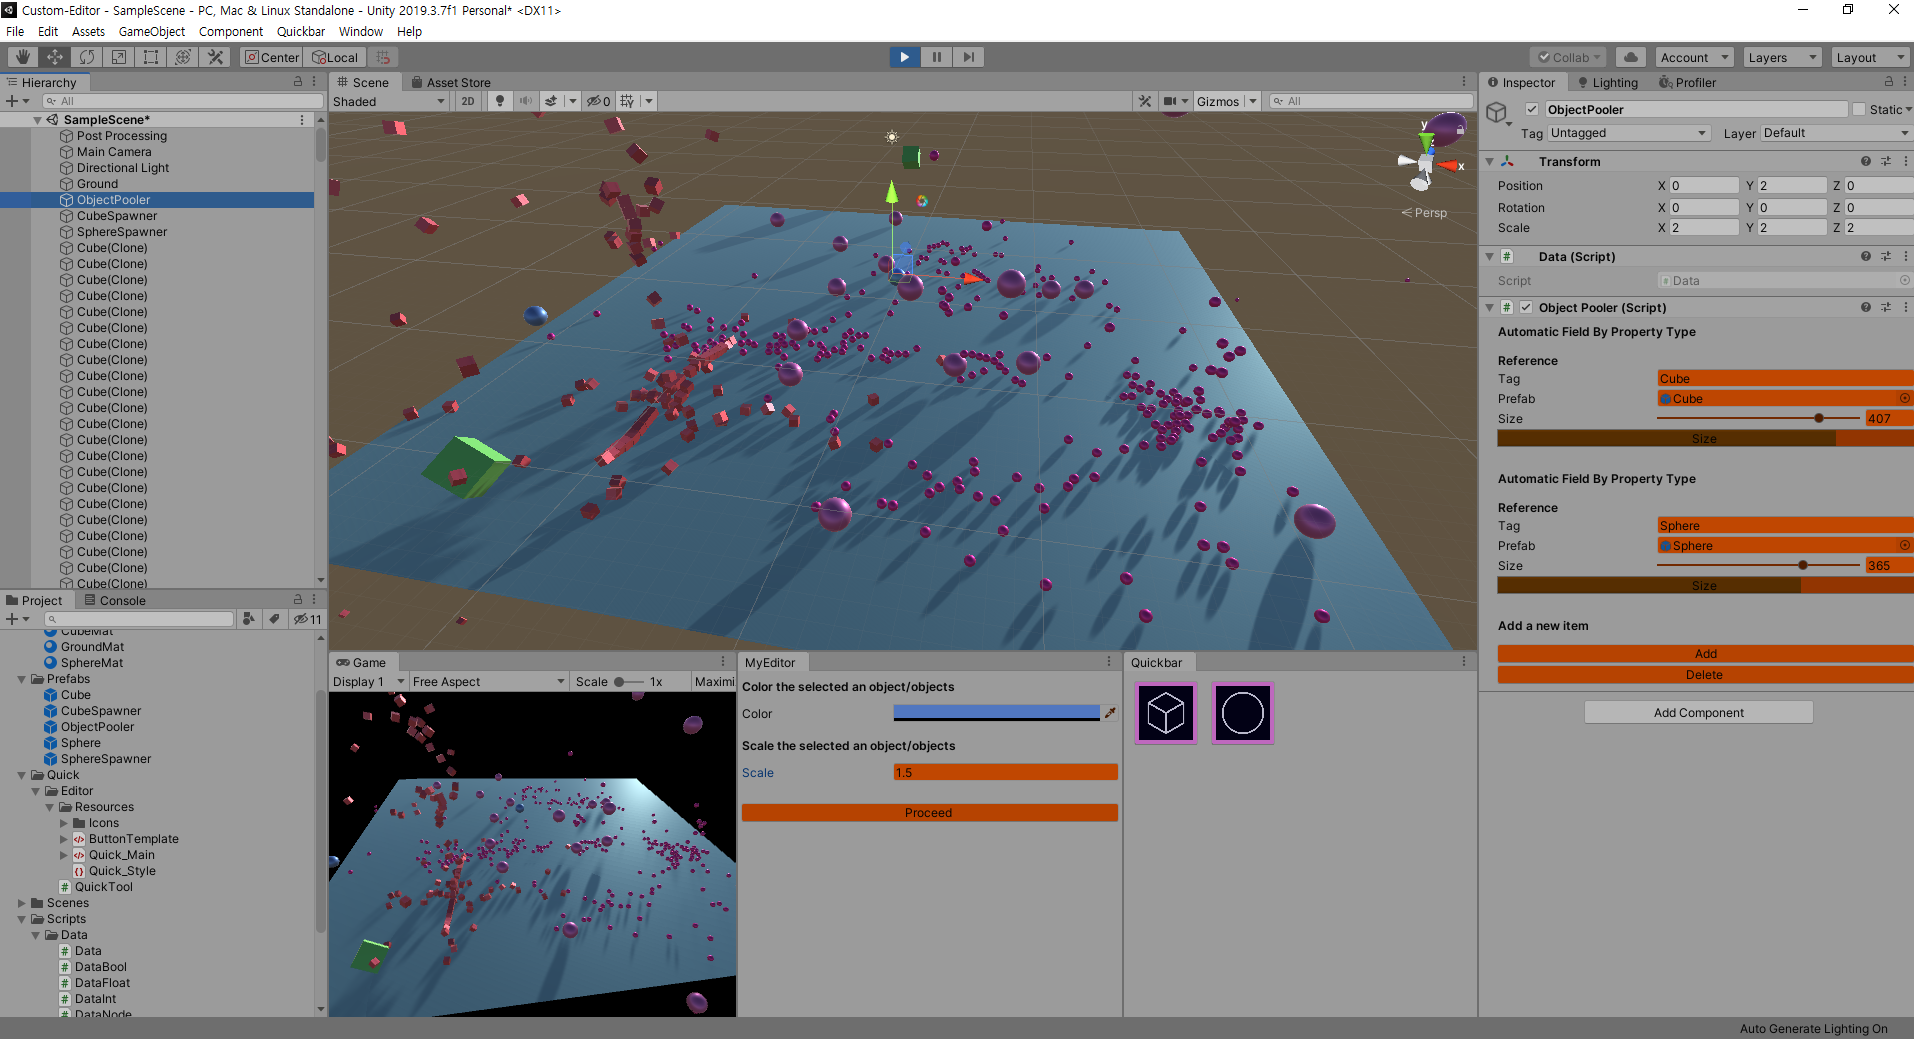Toggle Local handle rotation button
Image resolution: width=1914 pixels, height=1039 pixels.
tap(335, 57)
